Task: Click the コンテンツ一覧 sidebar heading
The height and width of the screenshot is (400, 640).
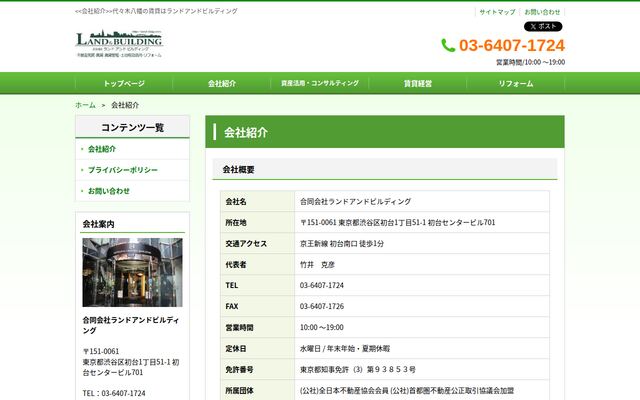Action: [133, 127]
